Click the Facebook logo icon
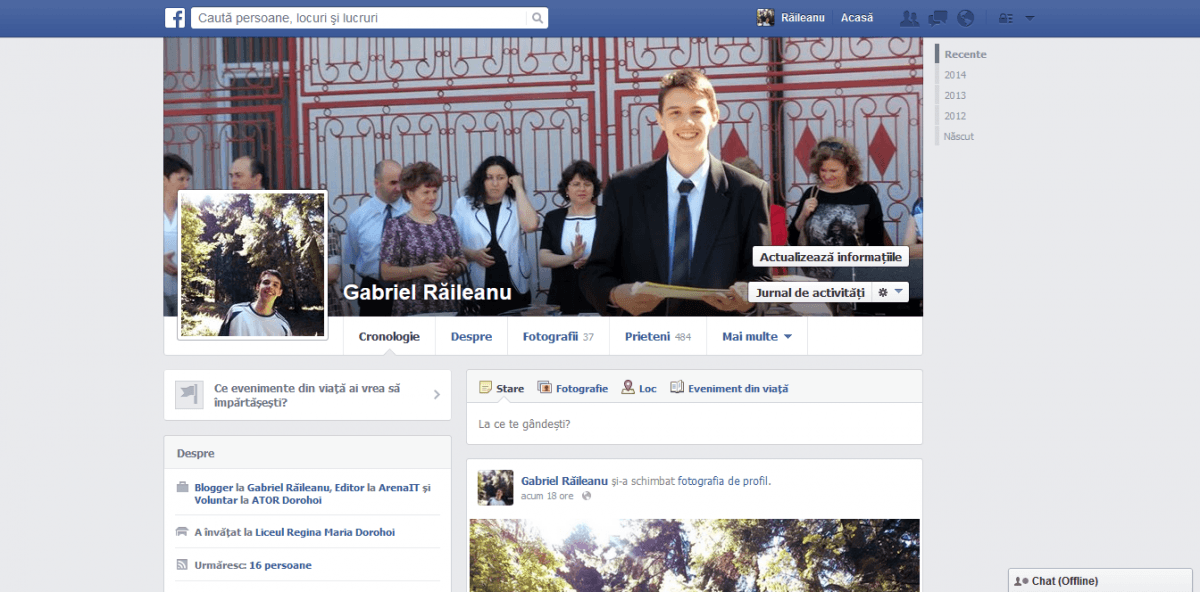This screenshot has height=592, width=1200. [175, 17]
